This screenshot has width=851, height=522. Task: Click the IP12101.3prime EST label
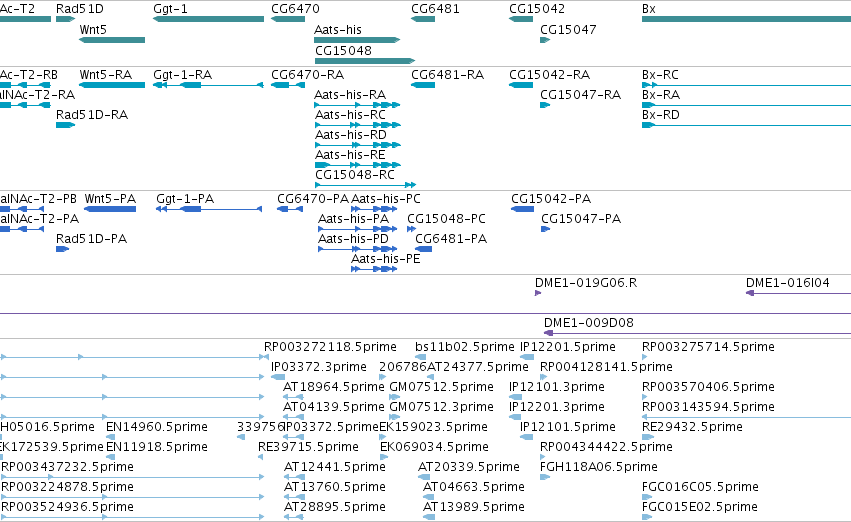pyautogui.click(x=556, y=387)
